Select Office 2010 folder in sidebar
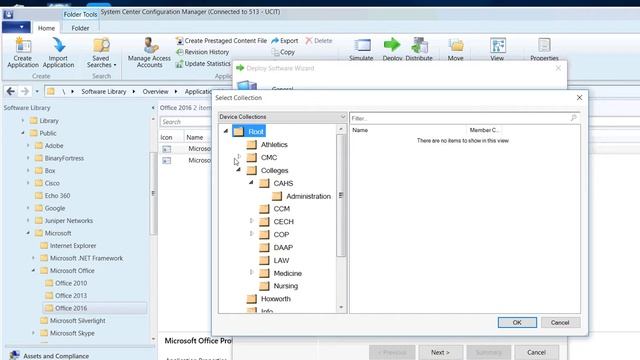Viewport: 640px width, 360px height. [x=66, y=283]
